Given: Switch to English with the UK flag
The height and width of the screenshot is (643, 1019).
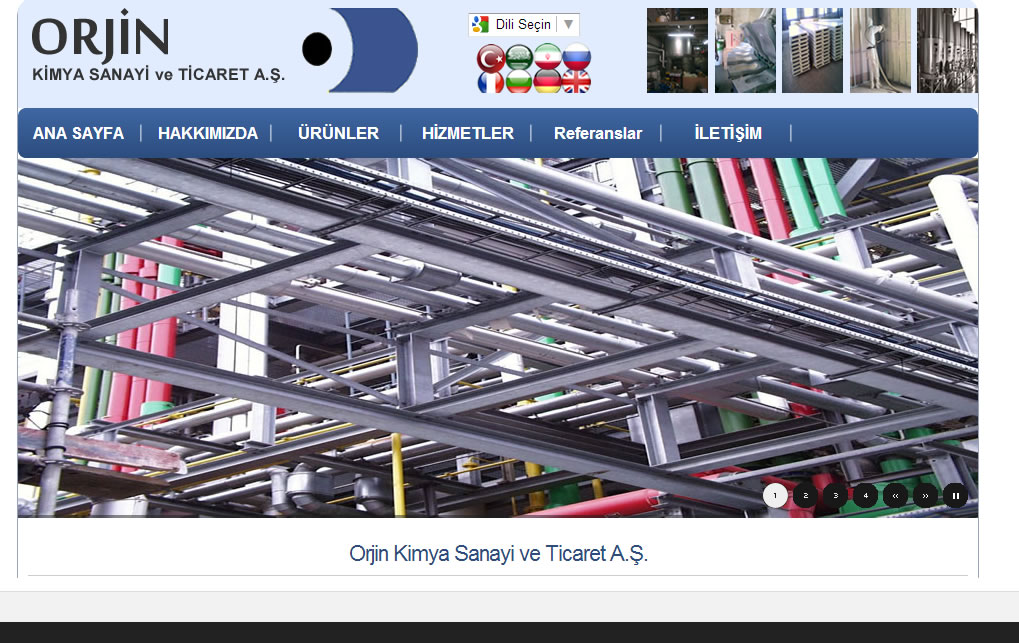Looking at the screenshot, I should point(576,83).
